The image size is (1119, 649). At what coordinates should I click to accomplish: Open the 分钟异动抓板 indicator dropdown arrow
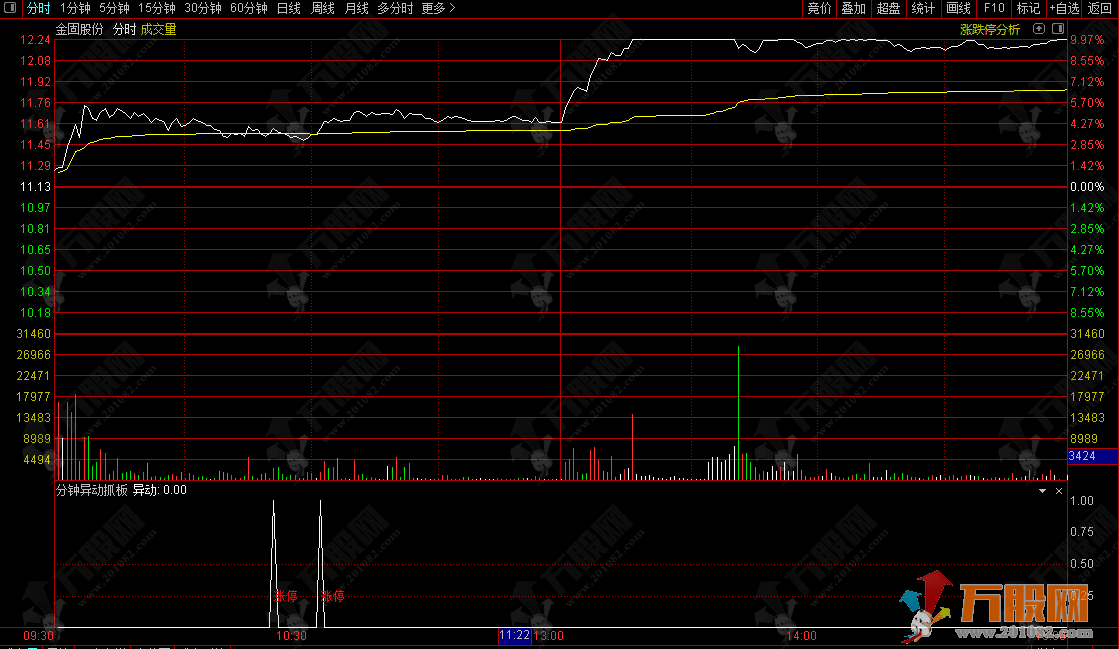click(1042, 491)
